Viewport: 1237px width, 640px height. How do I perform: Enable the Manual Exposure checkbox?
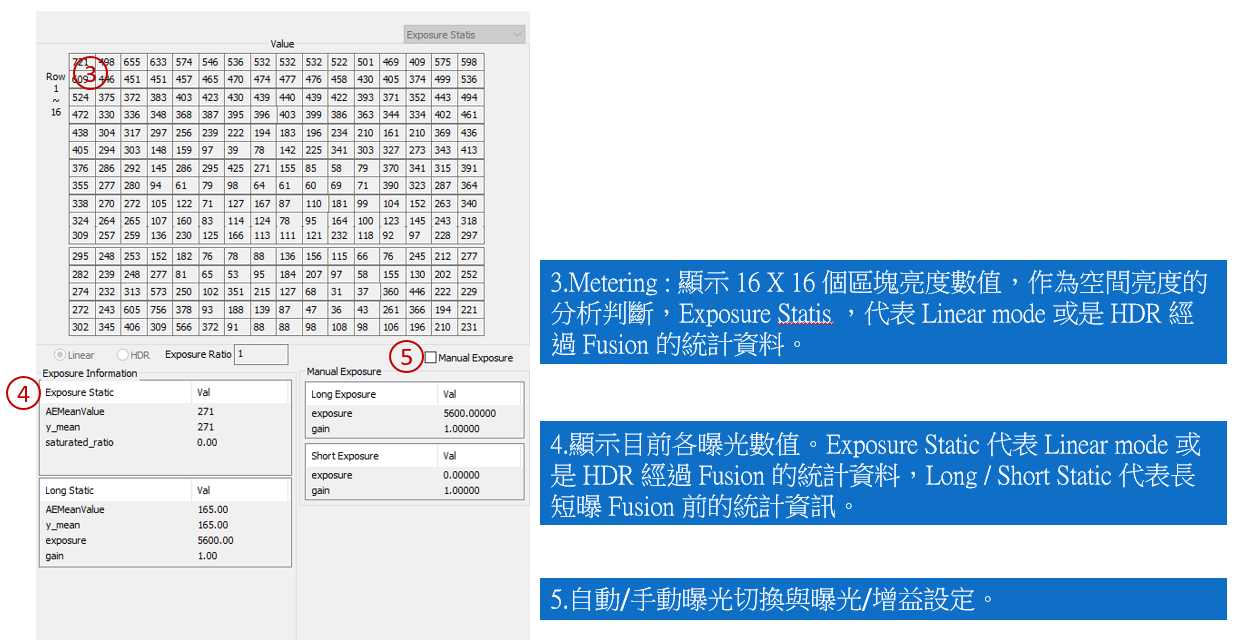[x=430, y=358]
